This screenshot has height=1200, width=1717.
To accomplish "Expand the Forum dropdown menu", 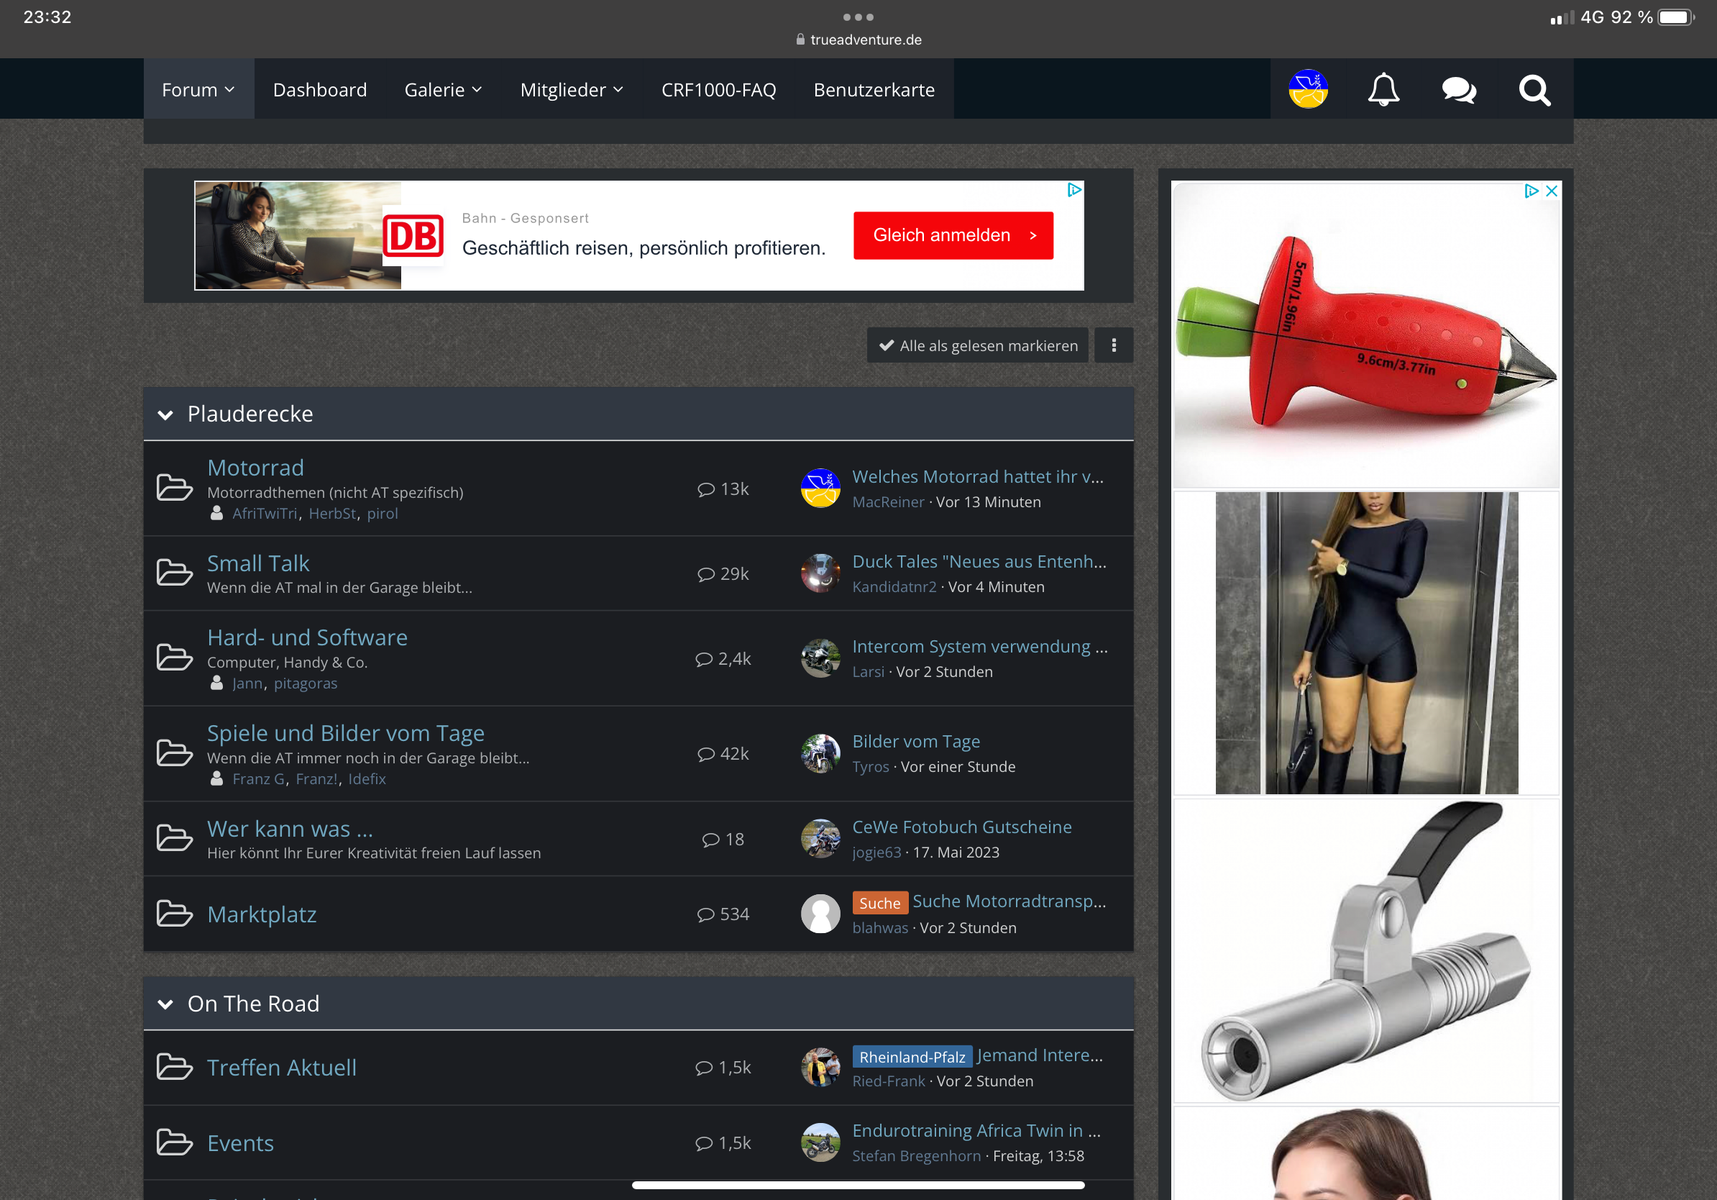I will [198, 90].
